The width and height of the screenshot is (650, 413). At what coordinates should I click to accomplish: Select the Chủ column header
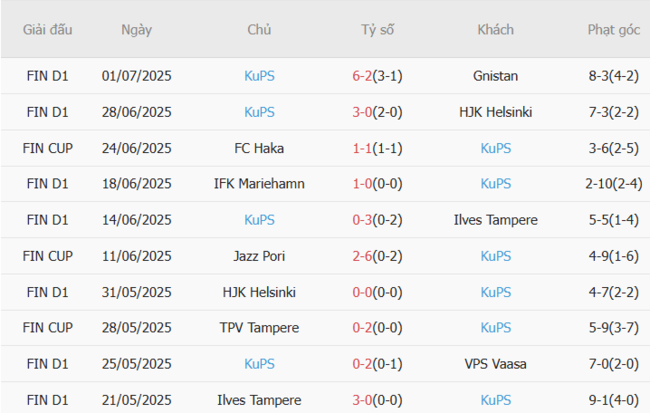(259, 30)
